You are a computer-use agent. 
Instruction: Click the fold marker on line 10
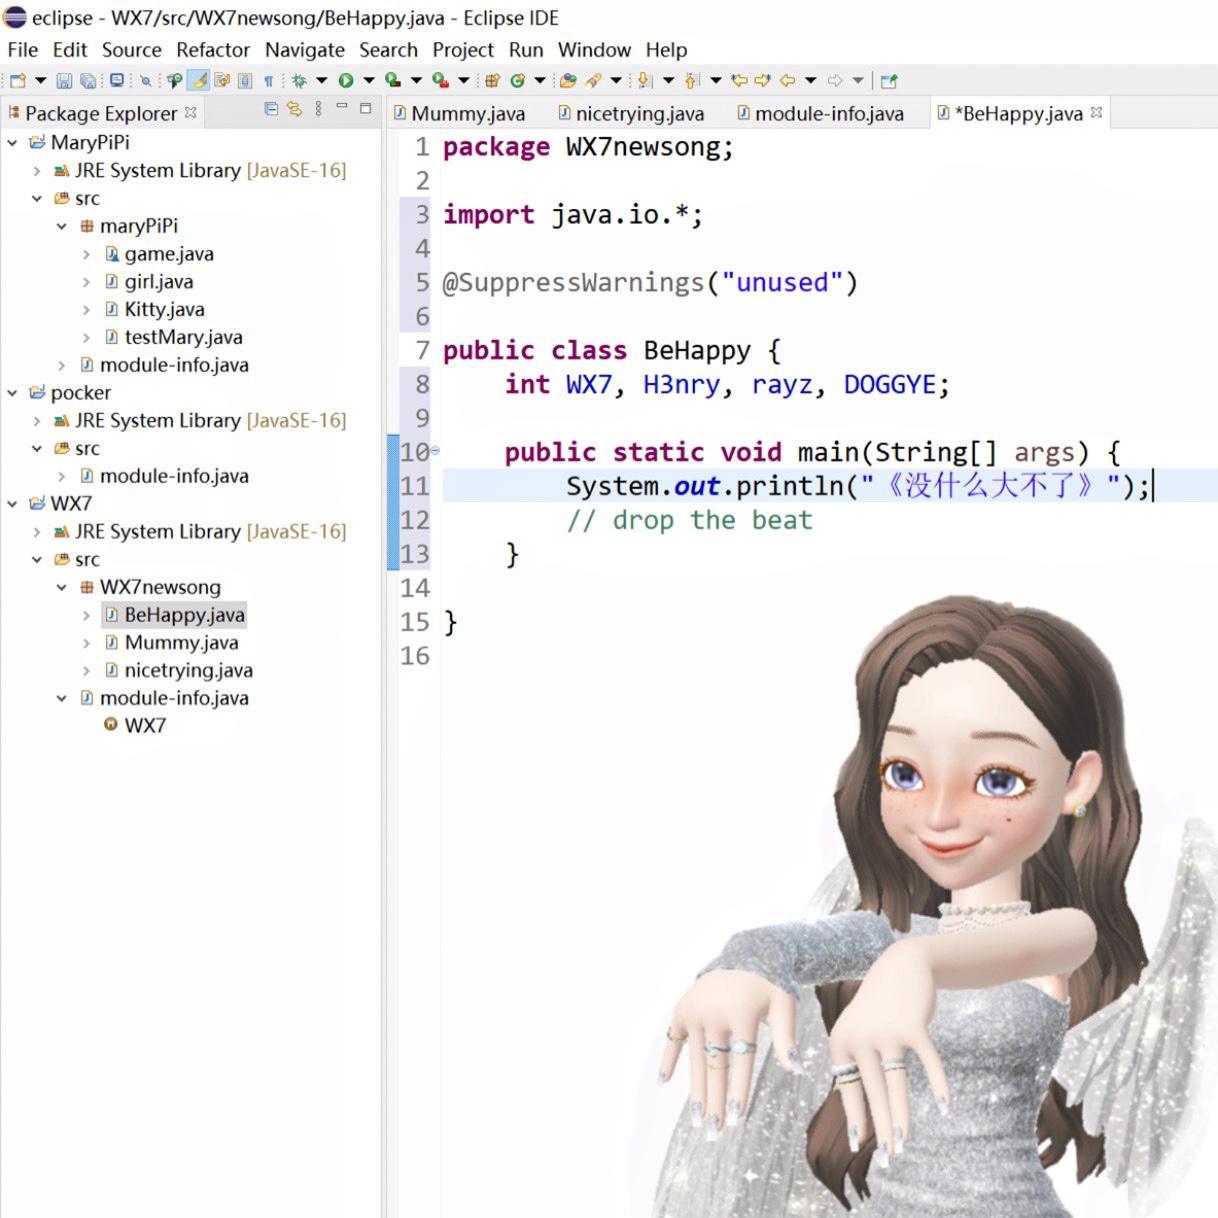pyautogui.click(x=435, y=451)
